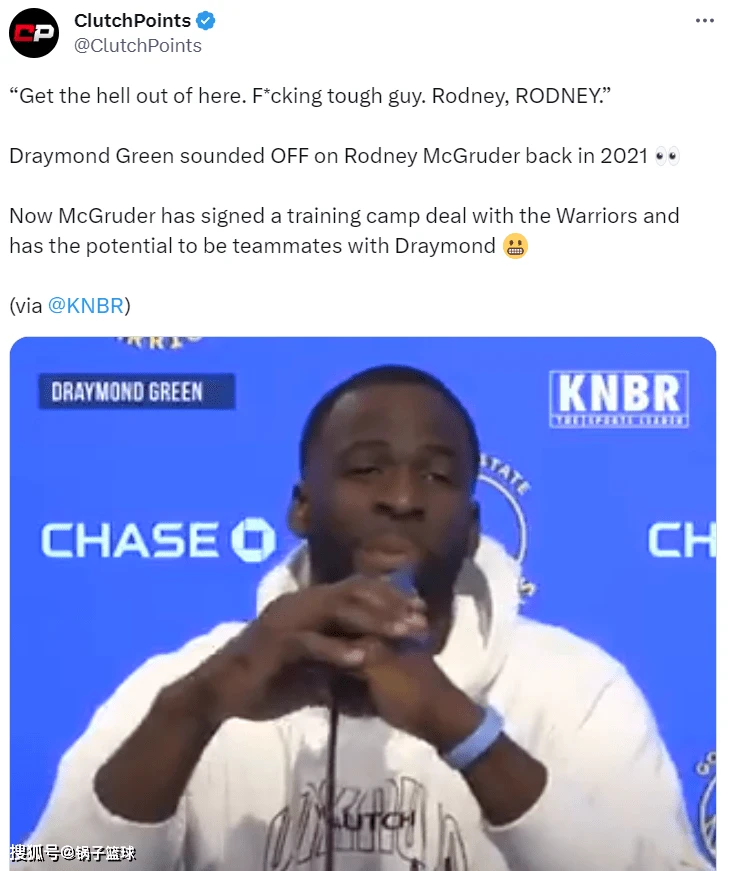Click the left CHASE logo in video

[158, 540]
